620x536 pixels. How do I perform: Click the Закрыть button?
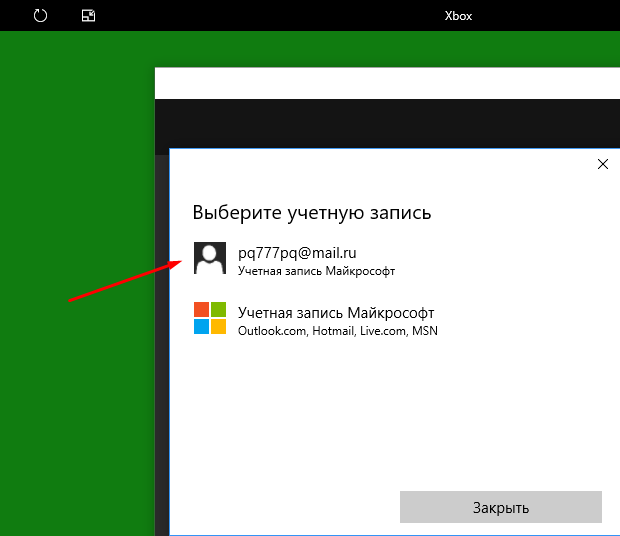coord(501,507)
